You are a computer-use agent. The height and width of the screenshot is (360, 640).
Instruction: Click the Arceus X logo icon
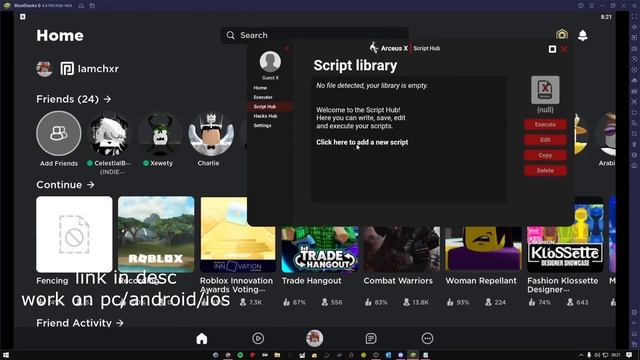373,48
